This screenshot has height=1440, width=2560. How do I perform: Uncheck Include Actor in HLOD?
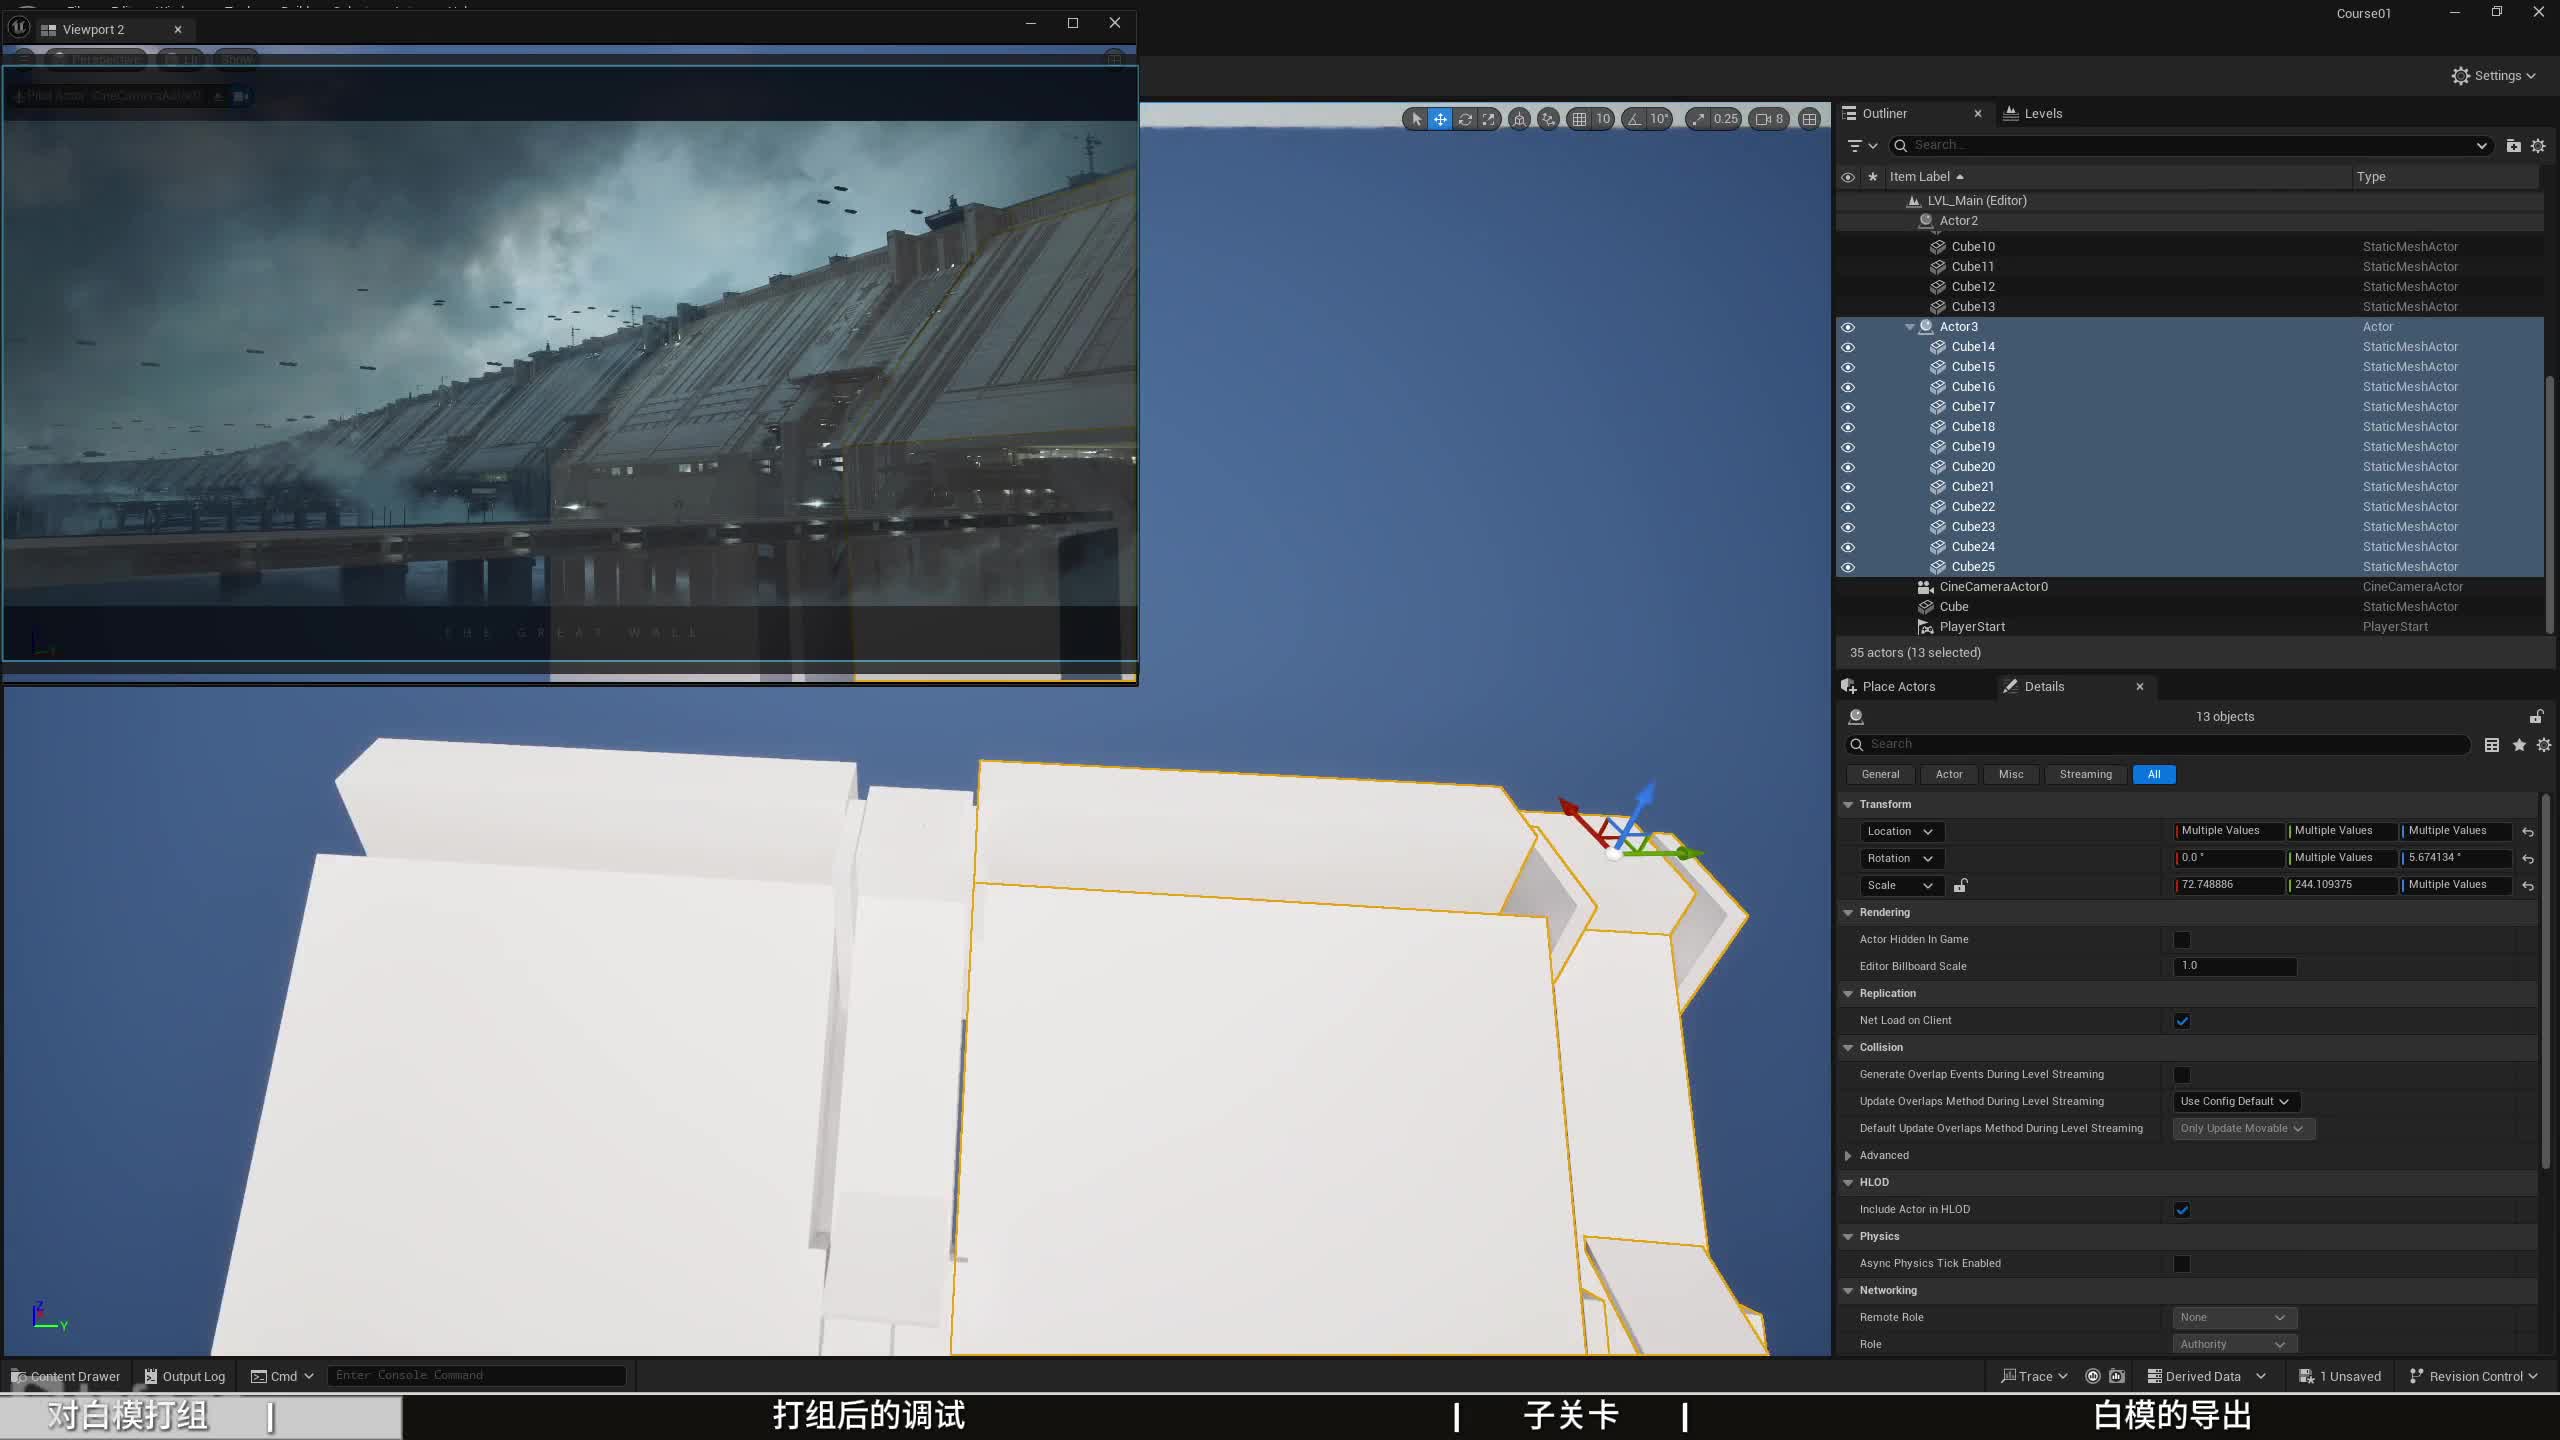2182,1210
